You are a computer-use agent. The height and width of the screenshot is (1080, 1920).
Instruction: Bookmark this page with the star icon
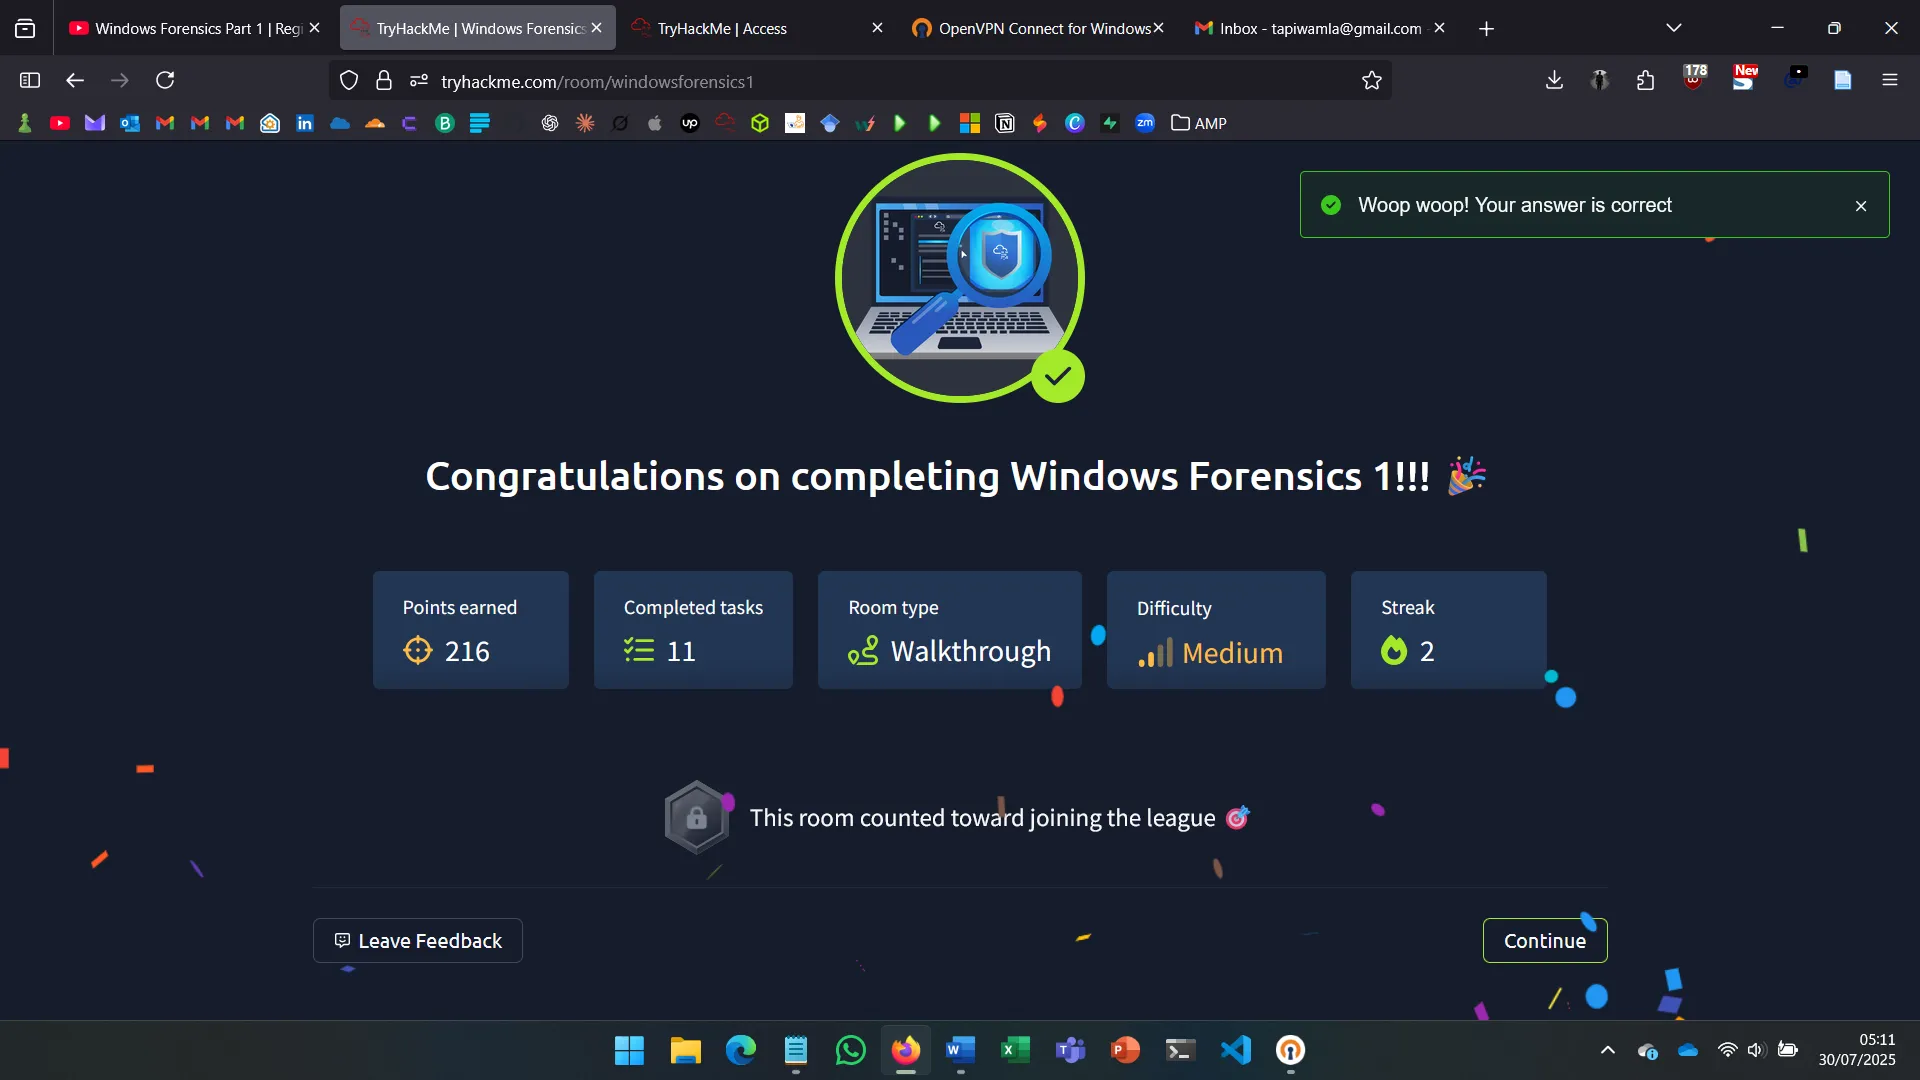coord(1371,81)
